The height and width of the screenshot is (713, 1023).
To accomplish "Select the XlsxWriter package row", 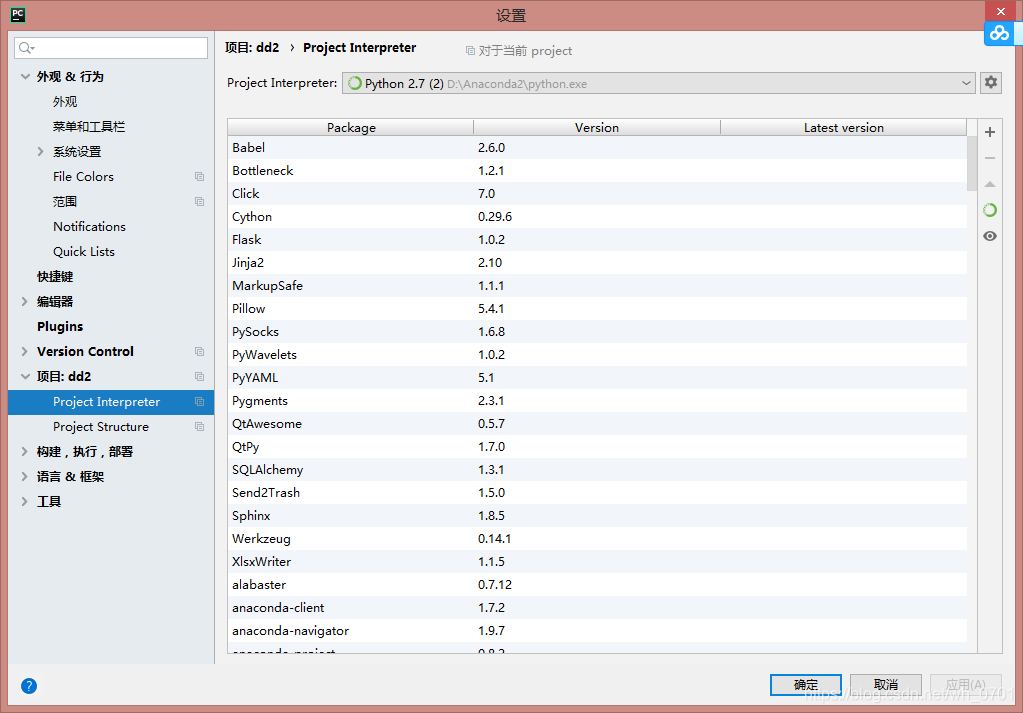I will point(597,562).
